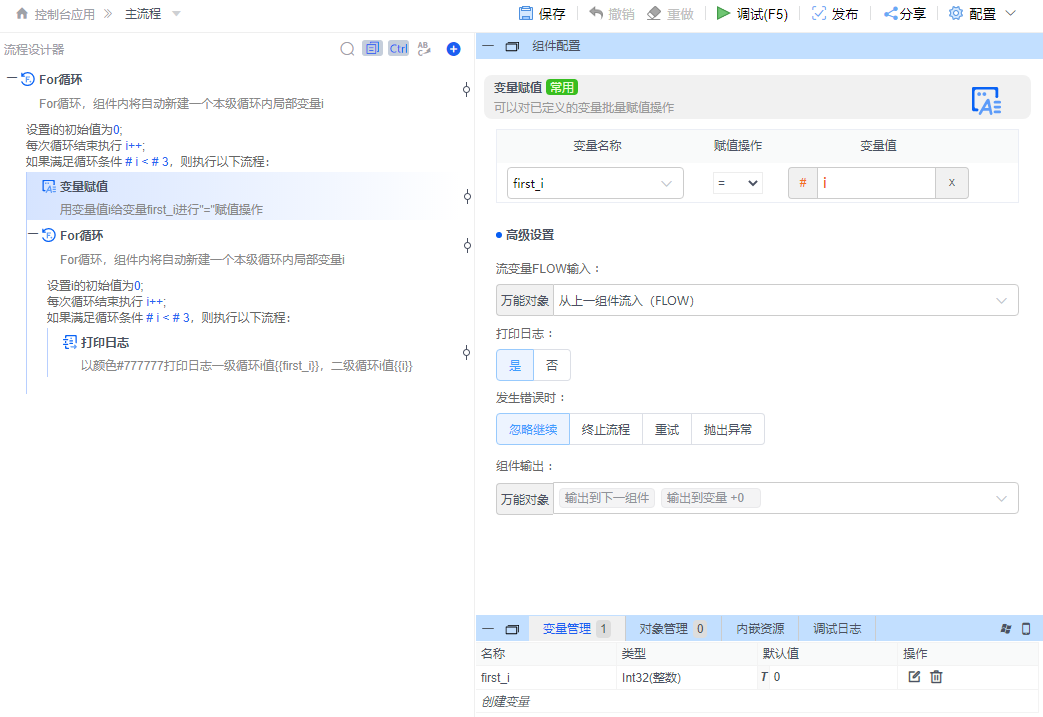Open the 主流程 dropdown arrow
The image size is (1043, 717).
tap(176, 13)
